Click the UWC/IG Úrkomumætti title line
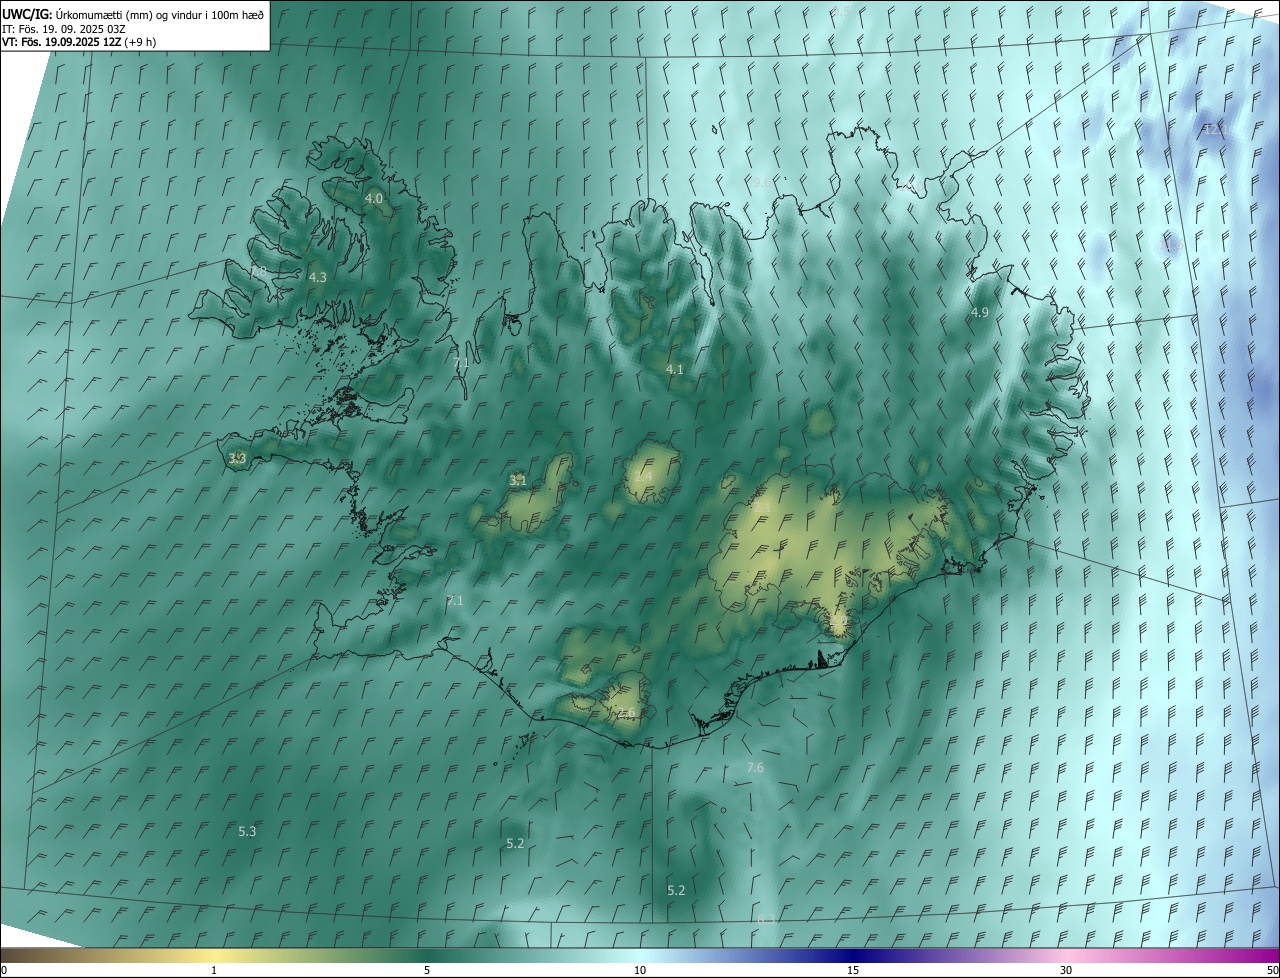This screenshot has height=978, width=1280. click(133, 14)
